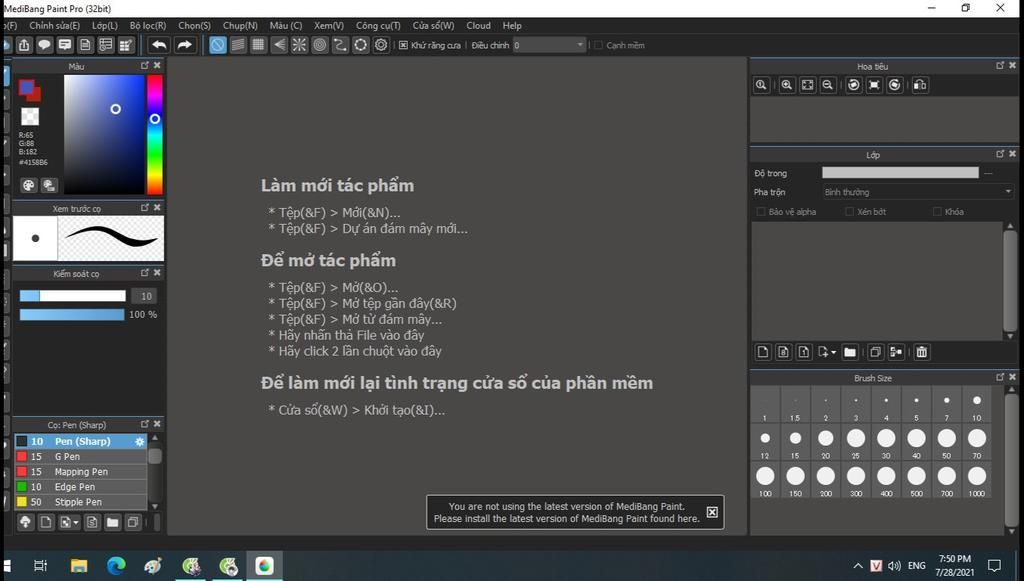Expand layer add dropdown arrow in Lớp panel
The height and width of the screenshot is (581, 1024).
[x=833, y=353]
